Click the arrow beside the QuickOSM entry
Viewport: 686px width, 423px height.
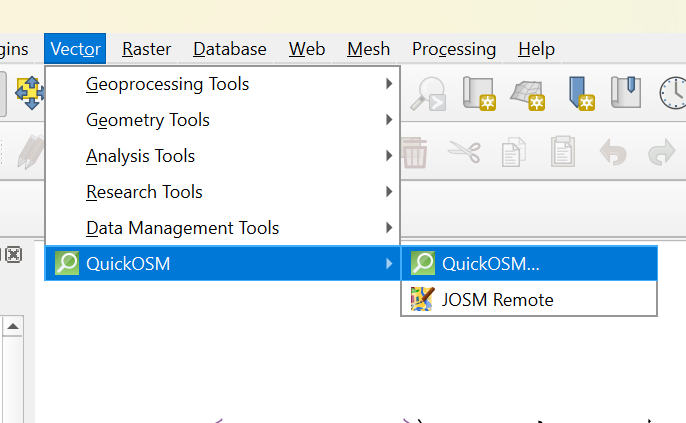tap(389, 263)
